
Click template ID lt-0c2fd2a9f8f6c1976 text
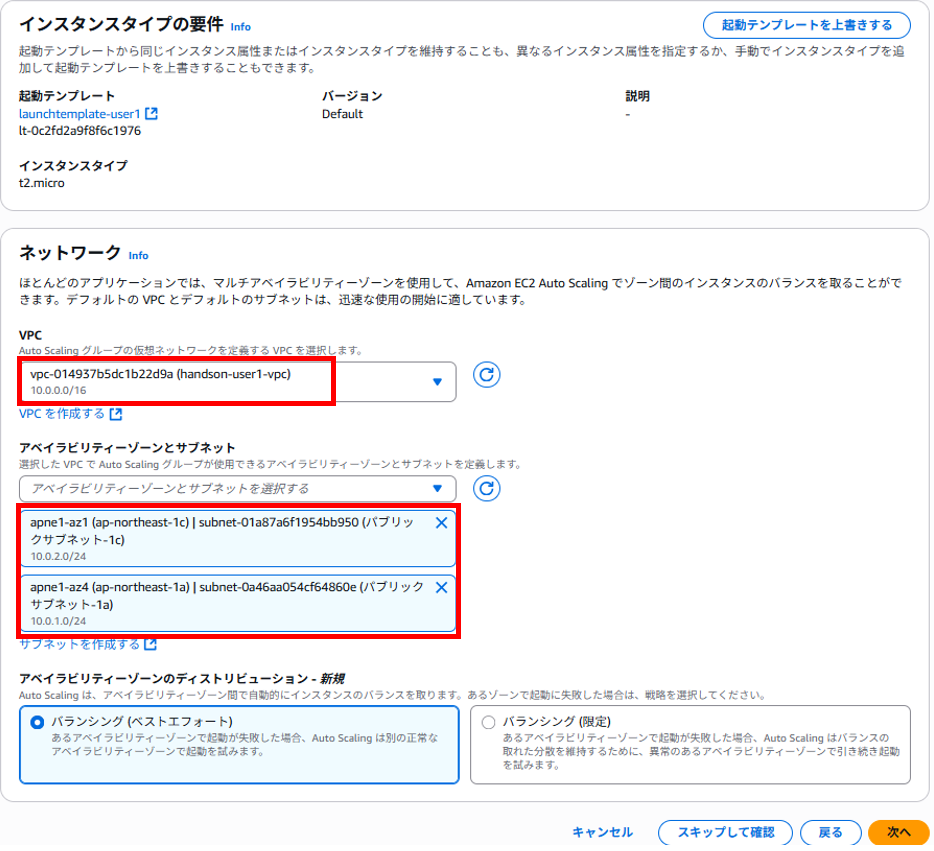[x=80, y=131]
